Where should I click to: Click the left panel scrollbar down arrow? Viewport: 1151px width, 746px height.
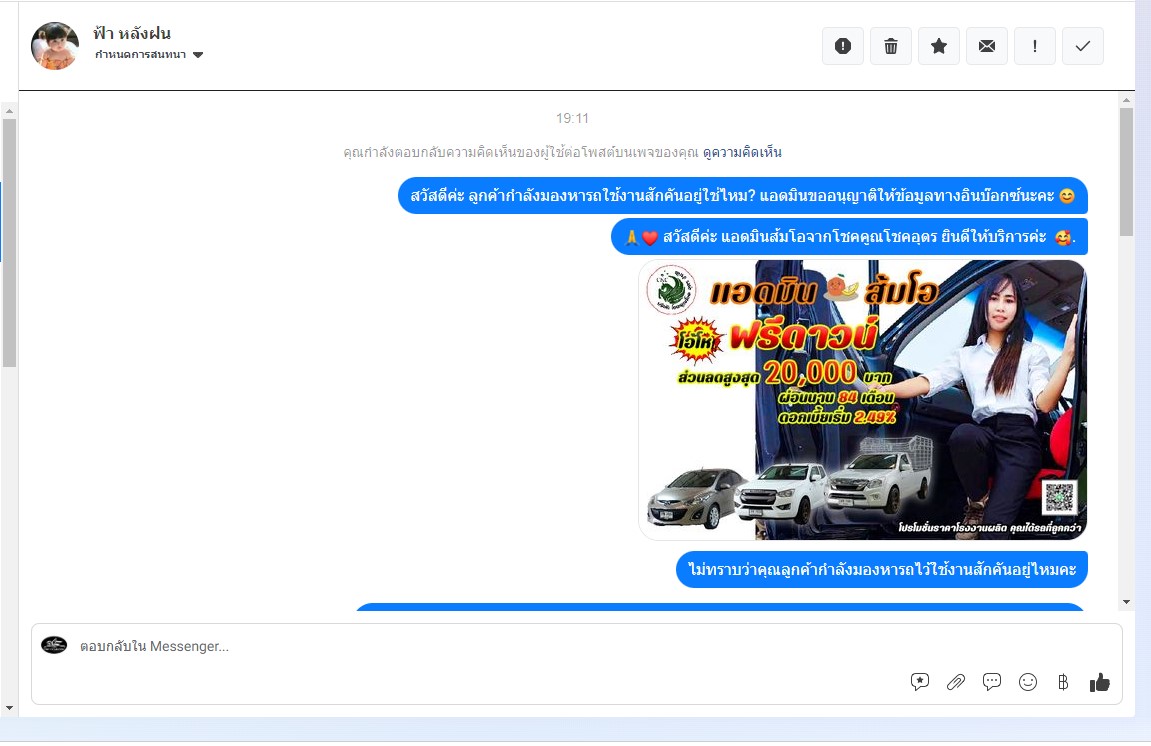[x=9, y=709]
